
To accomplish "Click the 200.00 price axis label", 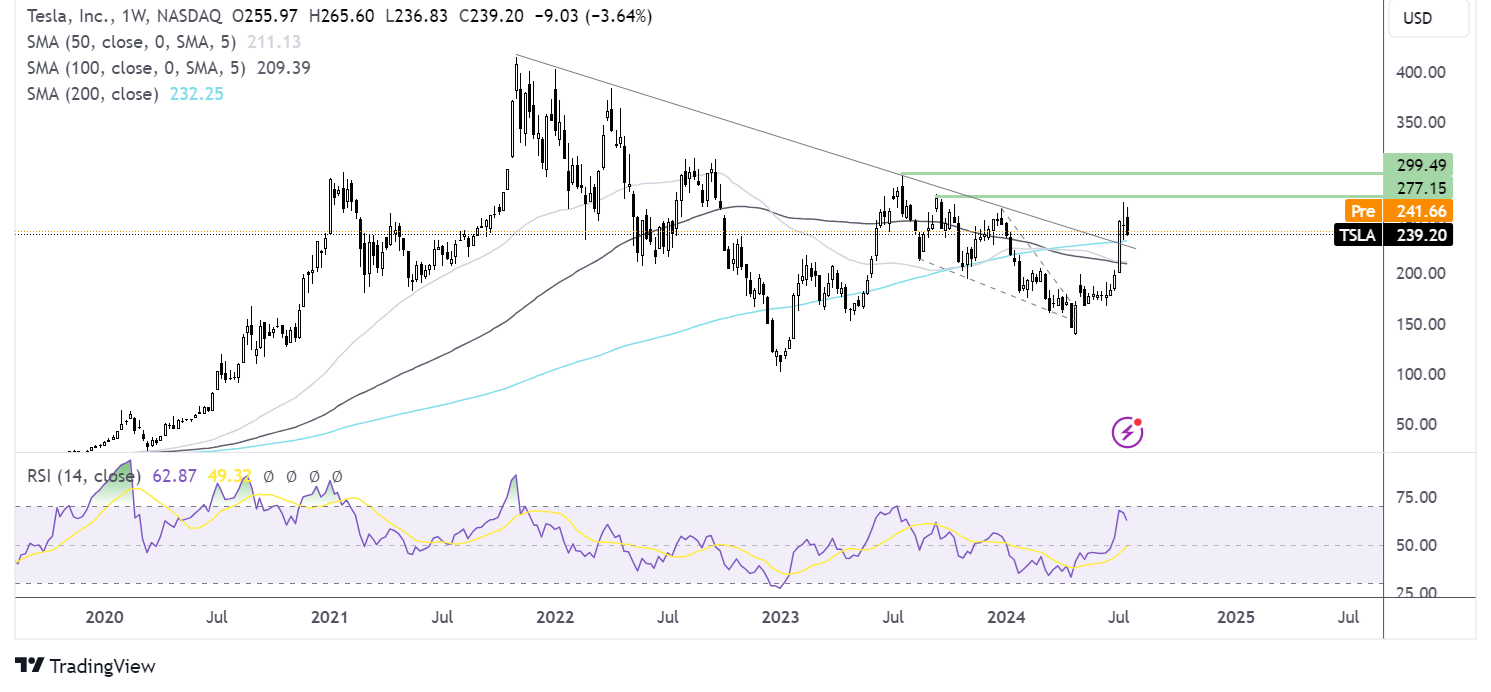I will (x=1420, y=273).
